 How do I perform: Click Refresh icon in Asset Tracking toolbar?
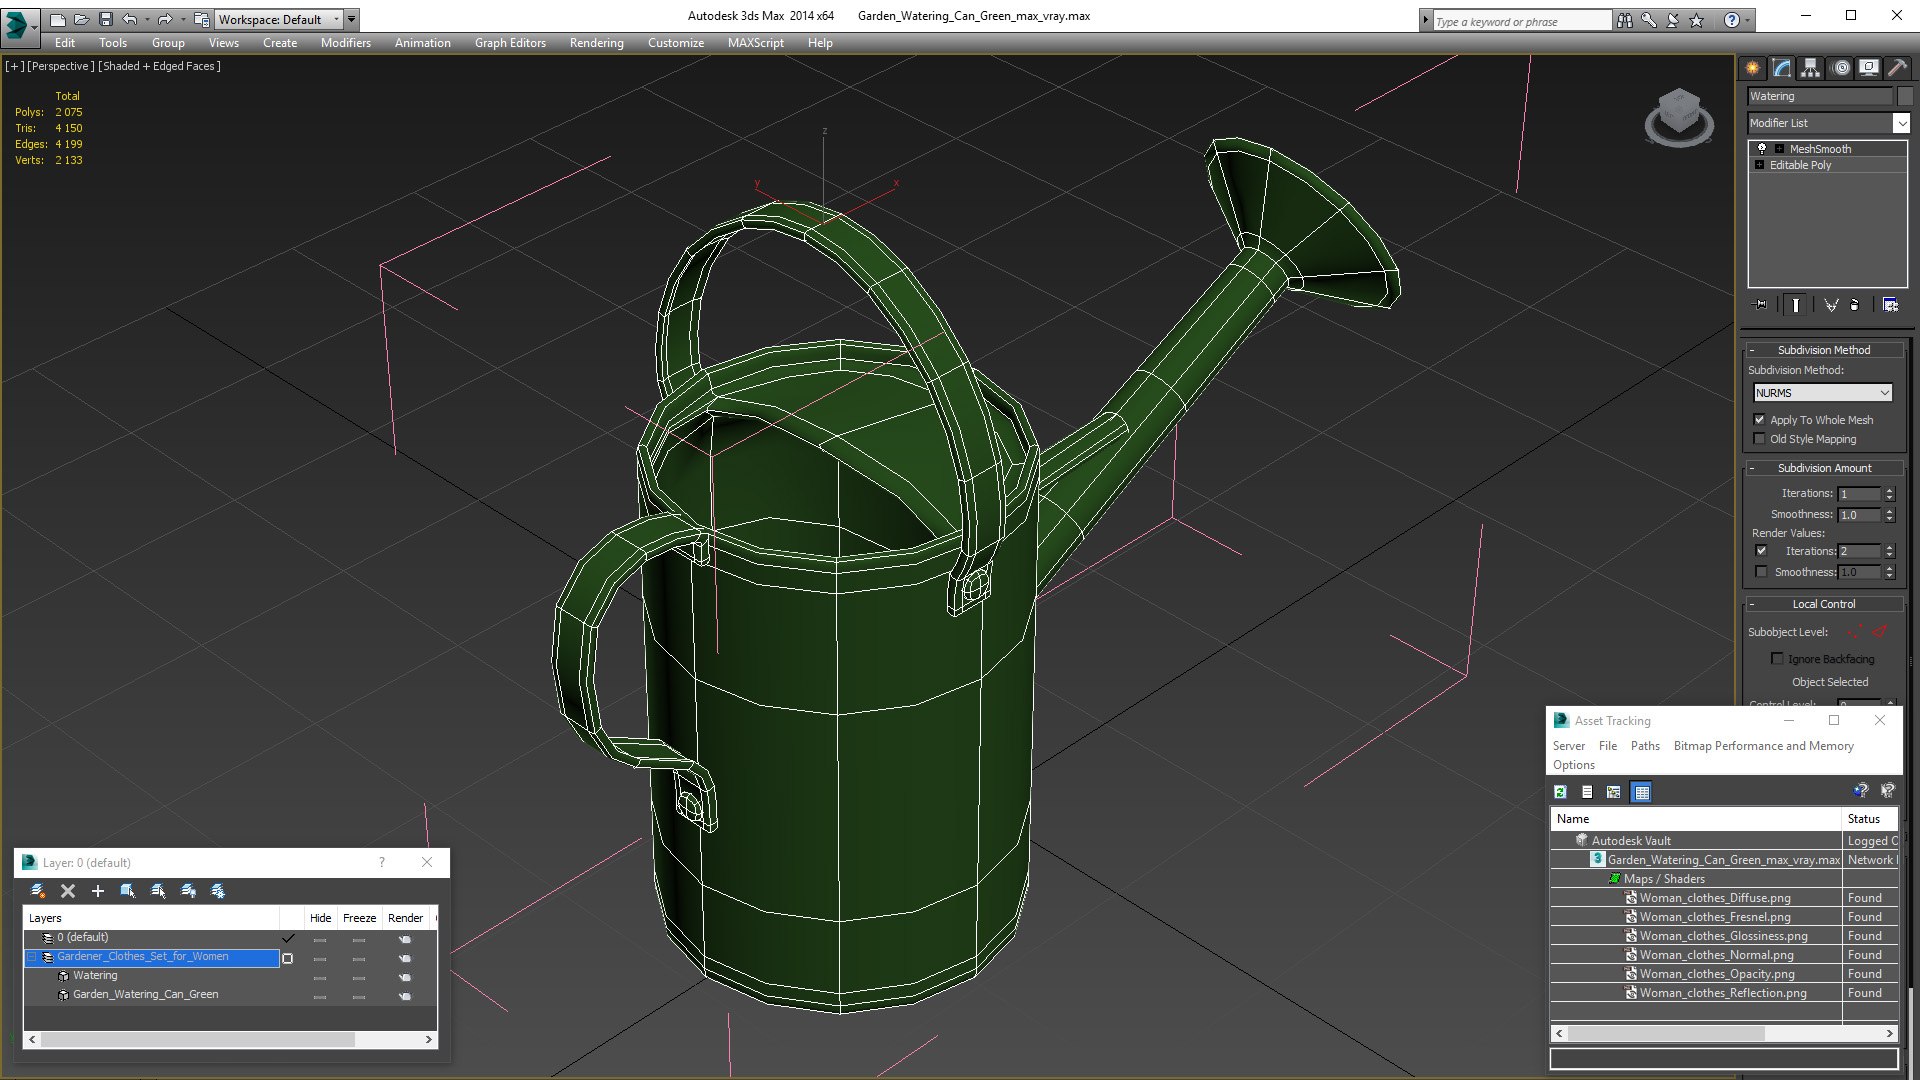pyautogui.click(x=1560, y=792)
